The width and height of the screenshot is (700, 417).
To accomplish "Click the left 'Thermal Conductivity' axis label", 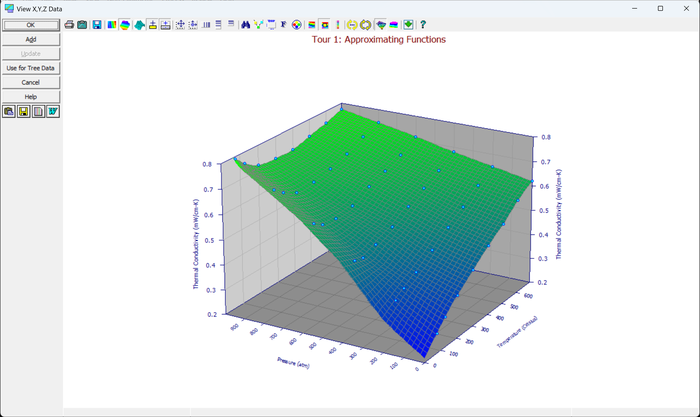I will point(196,244).
